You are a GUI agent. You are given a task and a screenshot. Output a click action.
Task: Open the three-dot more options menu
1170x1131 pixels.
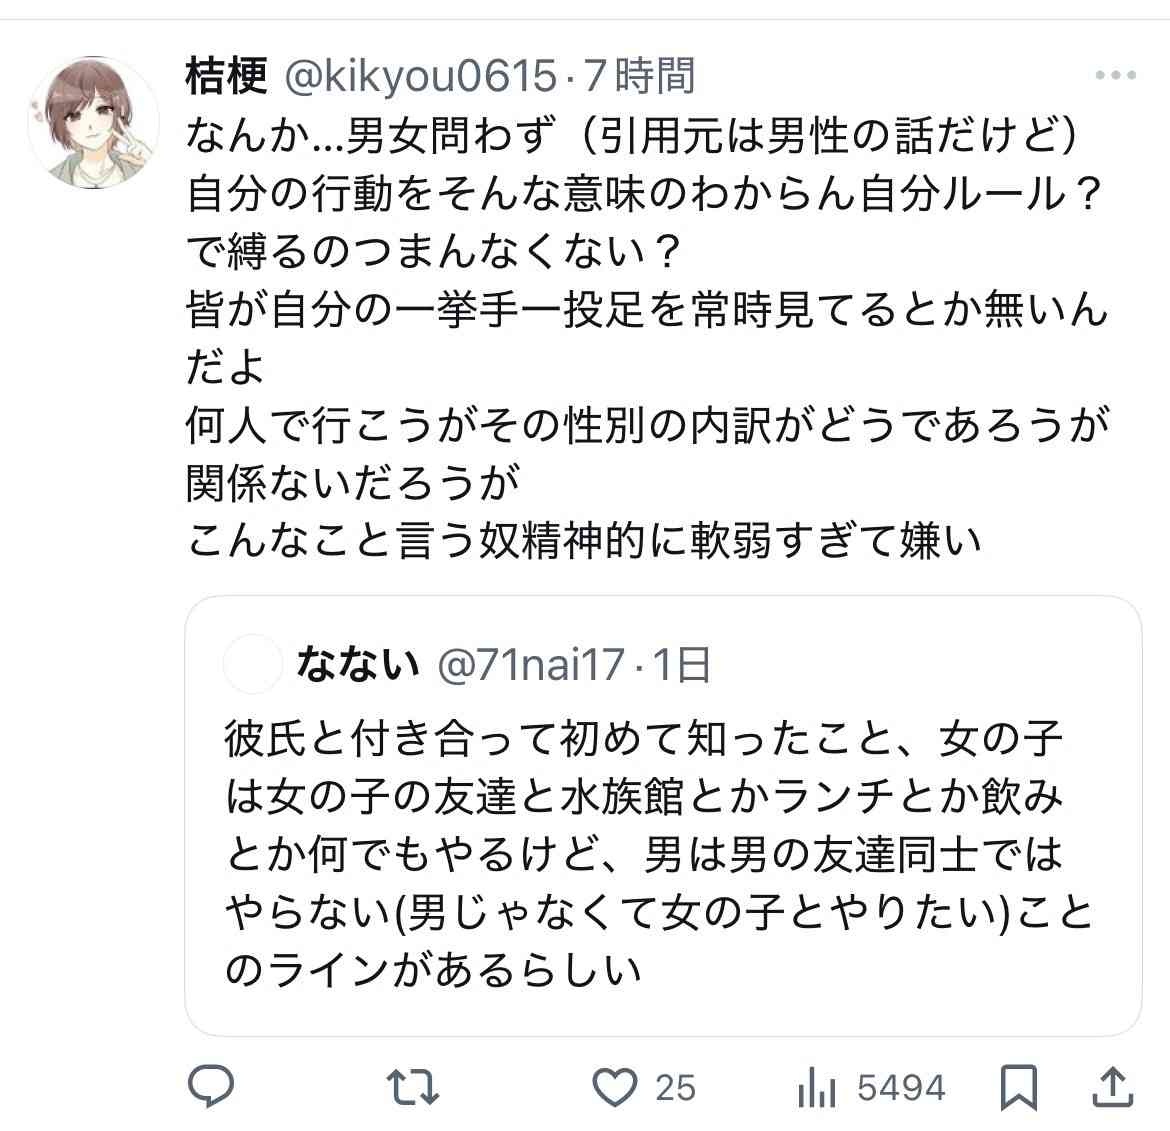click(1115, 76)
